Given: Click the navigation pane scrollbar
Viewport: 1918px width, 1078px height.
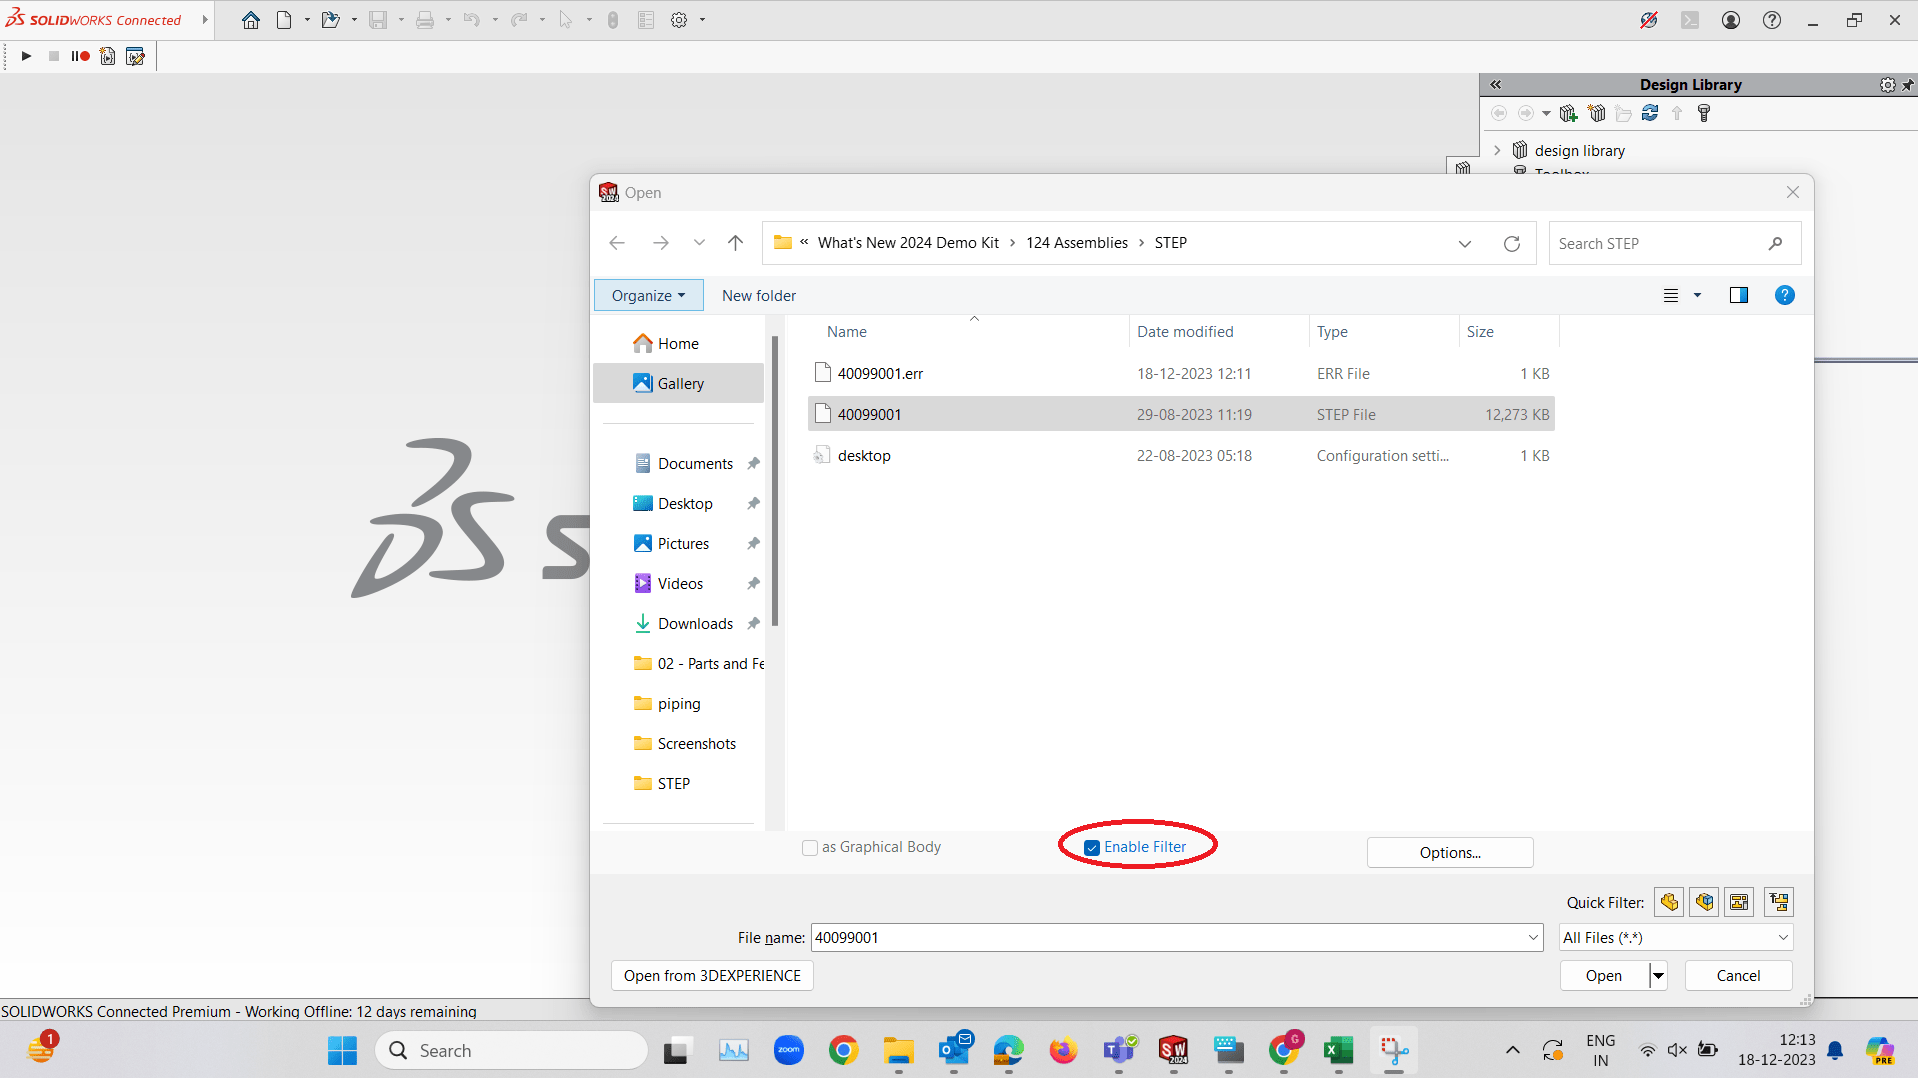Looking at the screenshot, I should point(775,482).
